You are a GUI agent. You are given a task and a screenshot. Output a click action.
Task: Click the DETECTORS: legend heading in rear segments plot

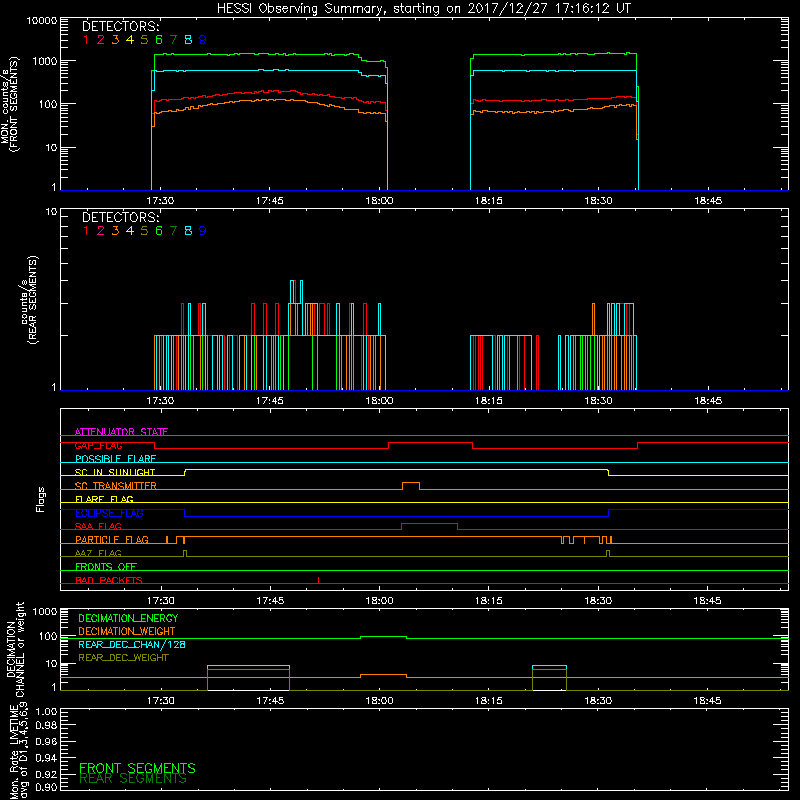click(120, 217)
